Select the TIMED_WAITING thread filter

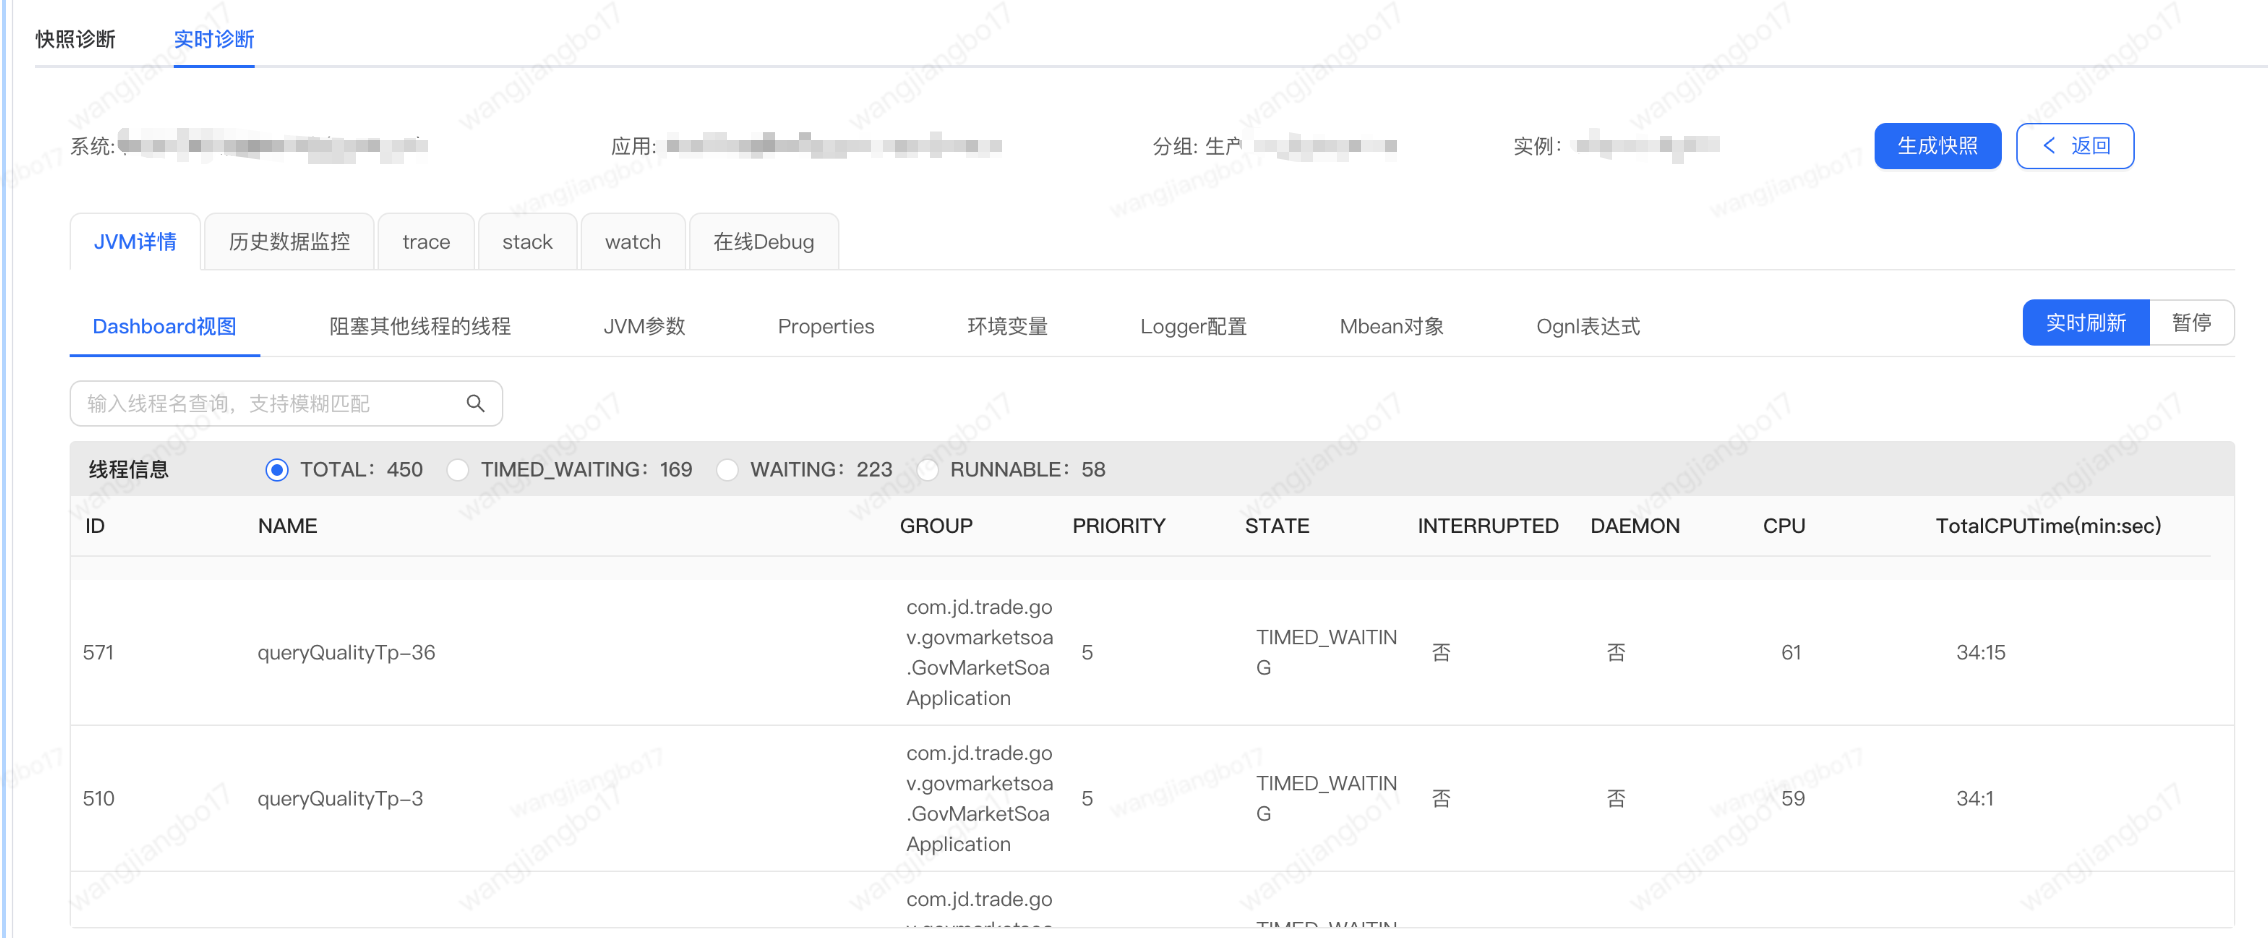pyautogui.click(x=458, y=469)
